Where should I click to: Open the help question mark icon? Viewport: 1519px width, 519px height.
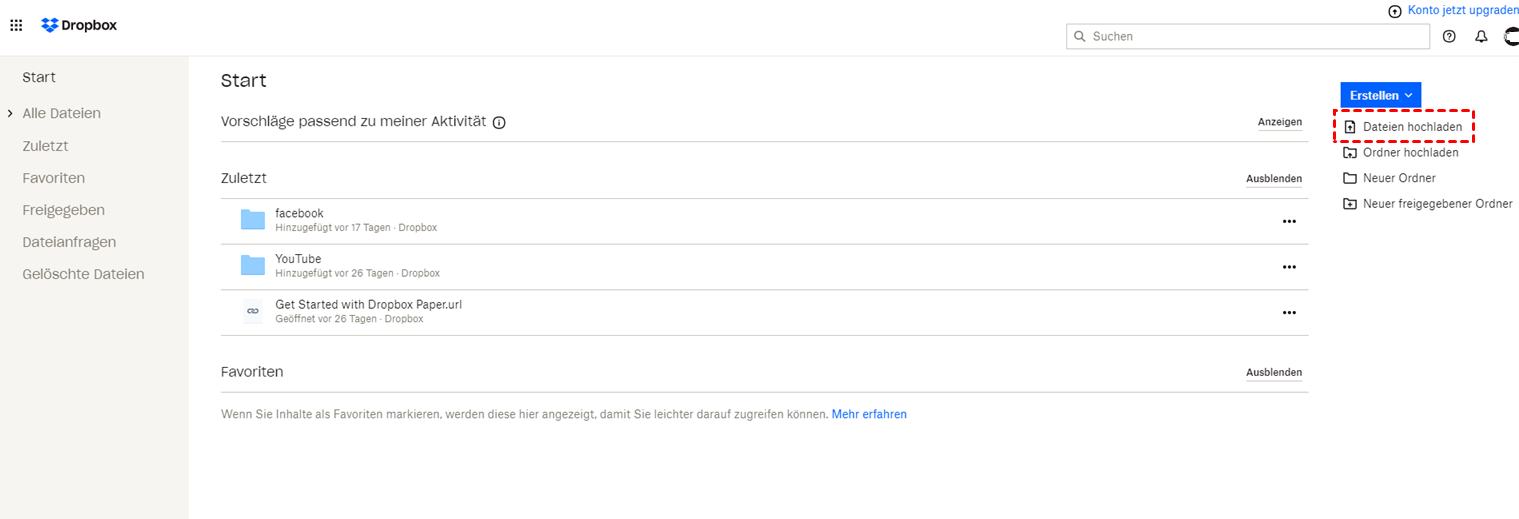pos(1449,36)
